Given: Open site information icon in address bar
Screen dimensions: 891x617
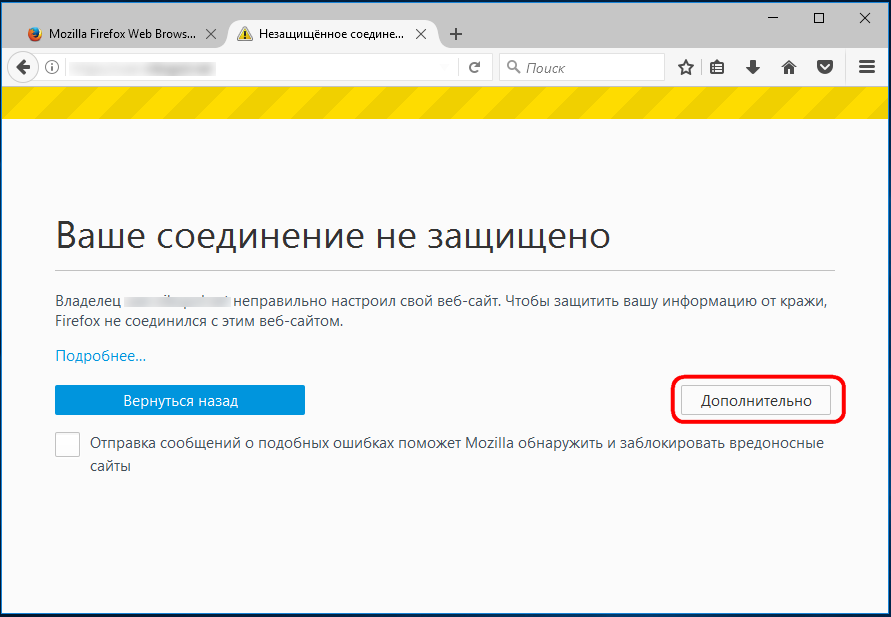Looking at the screenshot, I should pos(52,68).
